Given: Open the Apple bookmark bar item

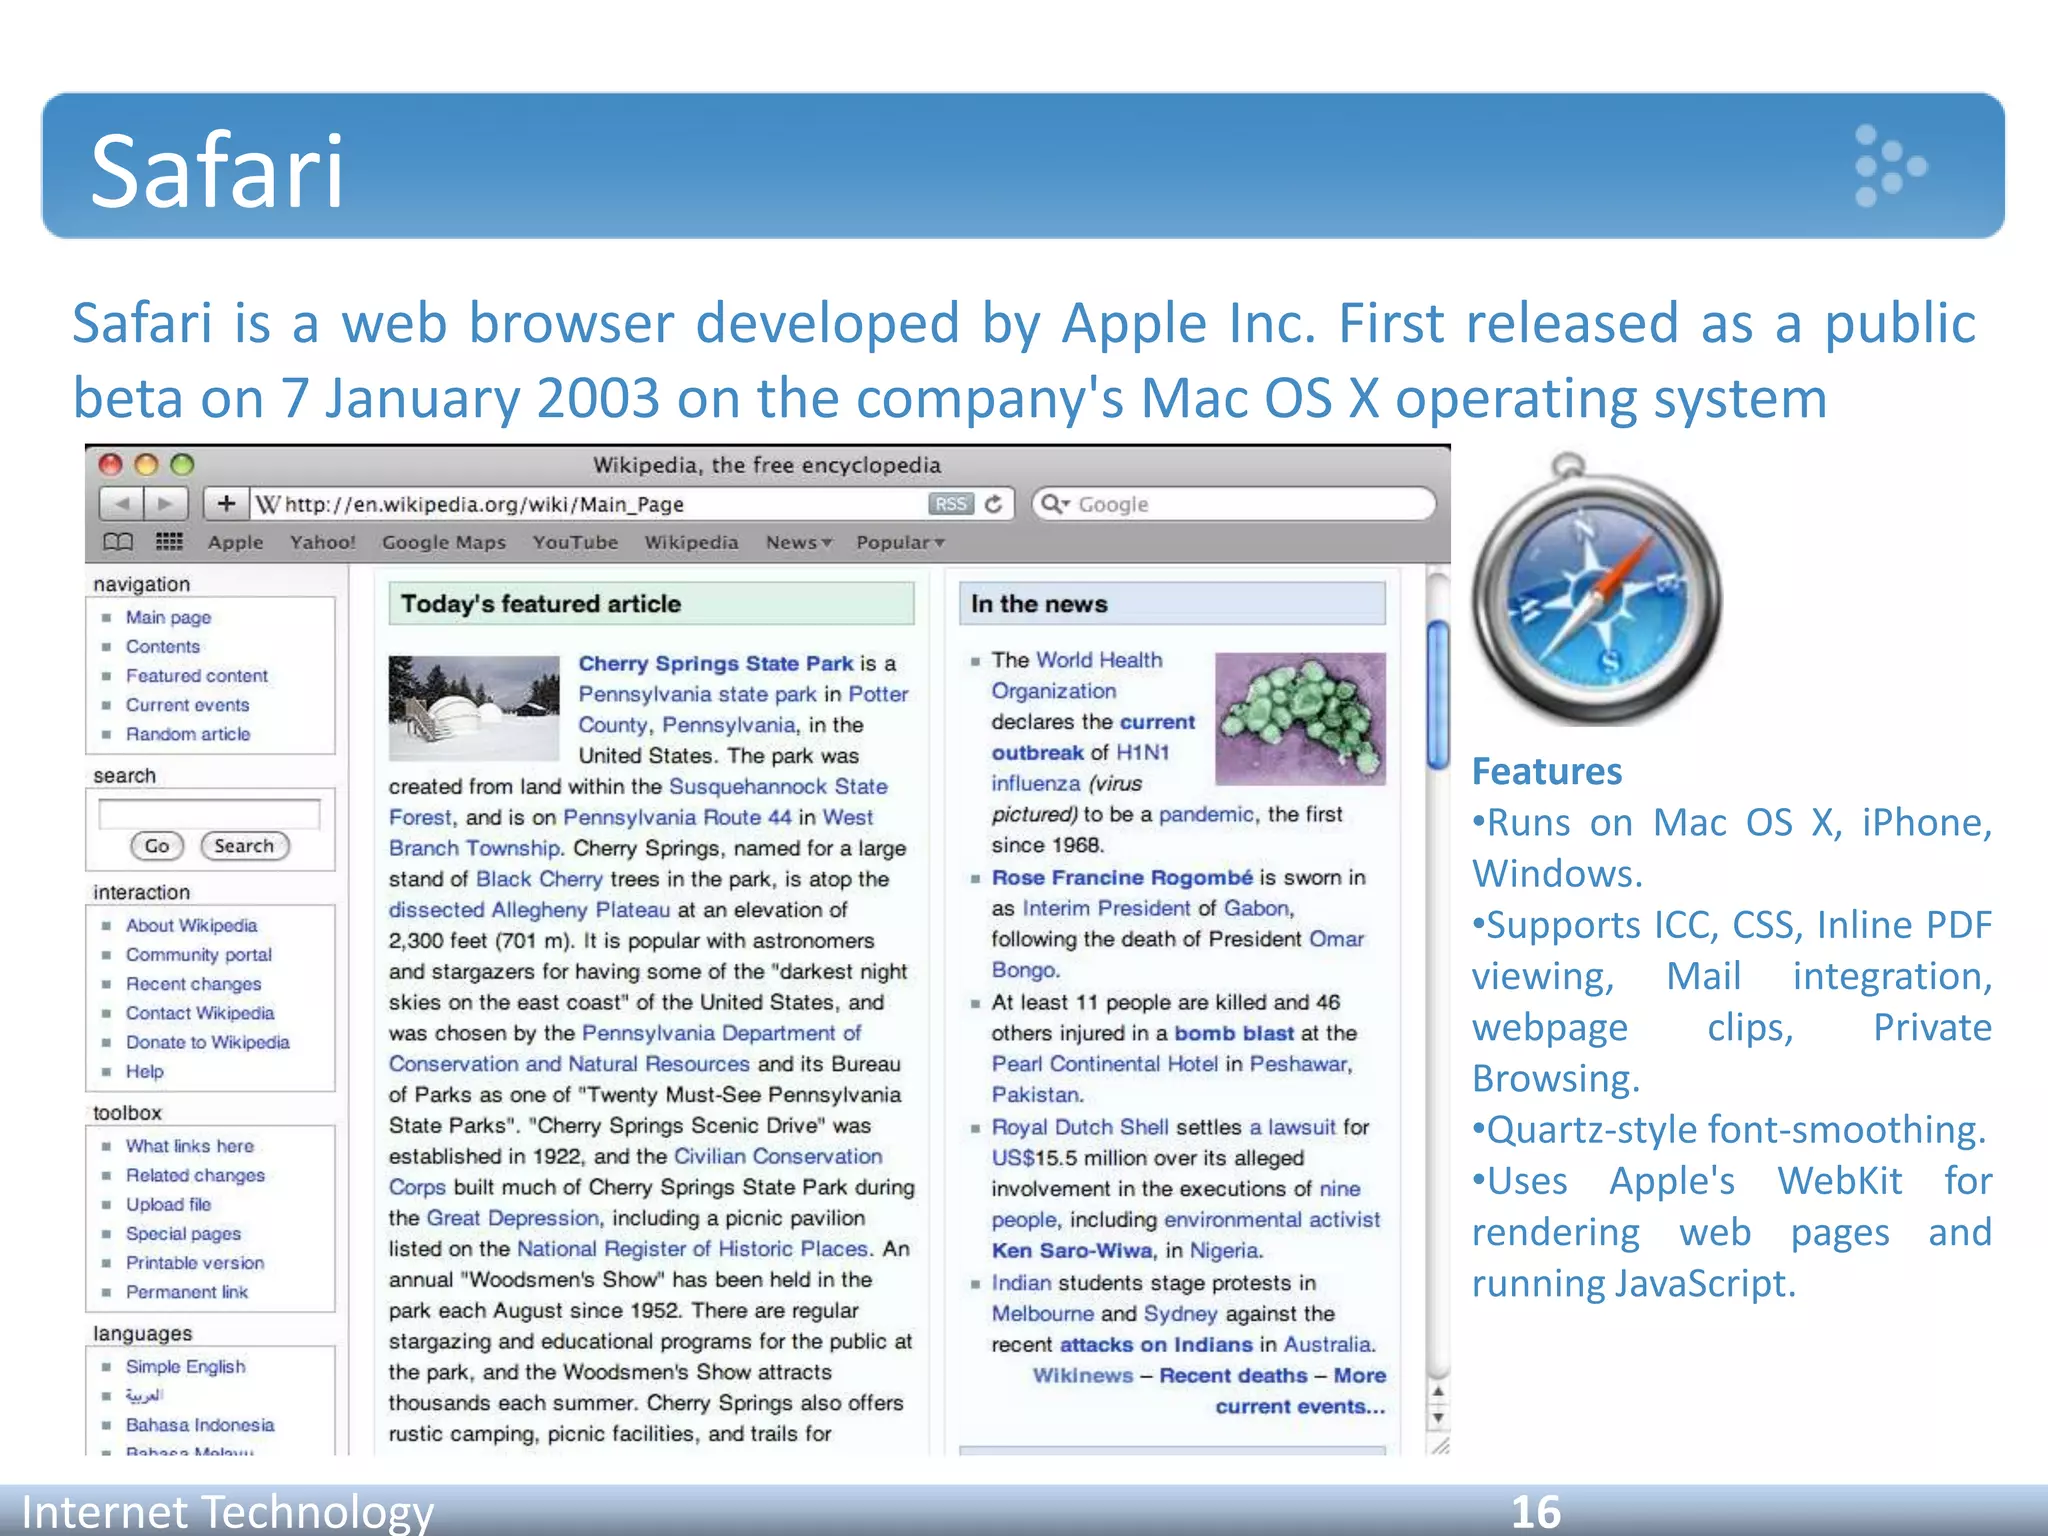Looking at the screenshot, I should click(x=235, y=542).
